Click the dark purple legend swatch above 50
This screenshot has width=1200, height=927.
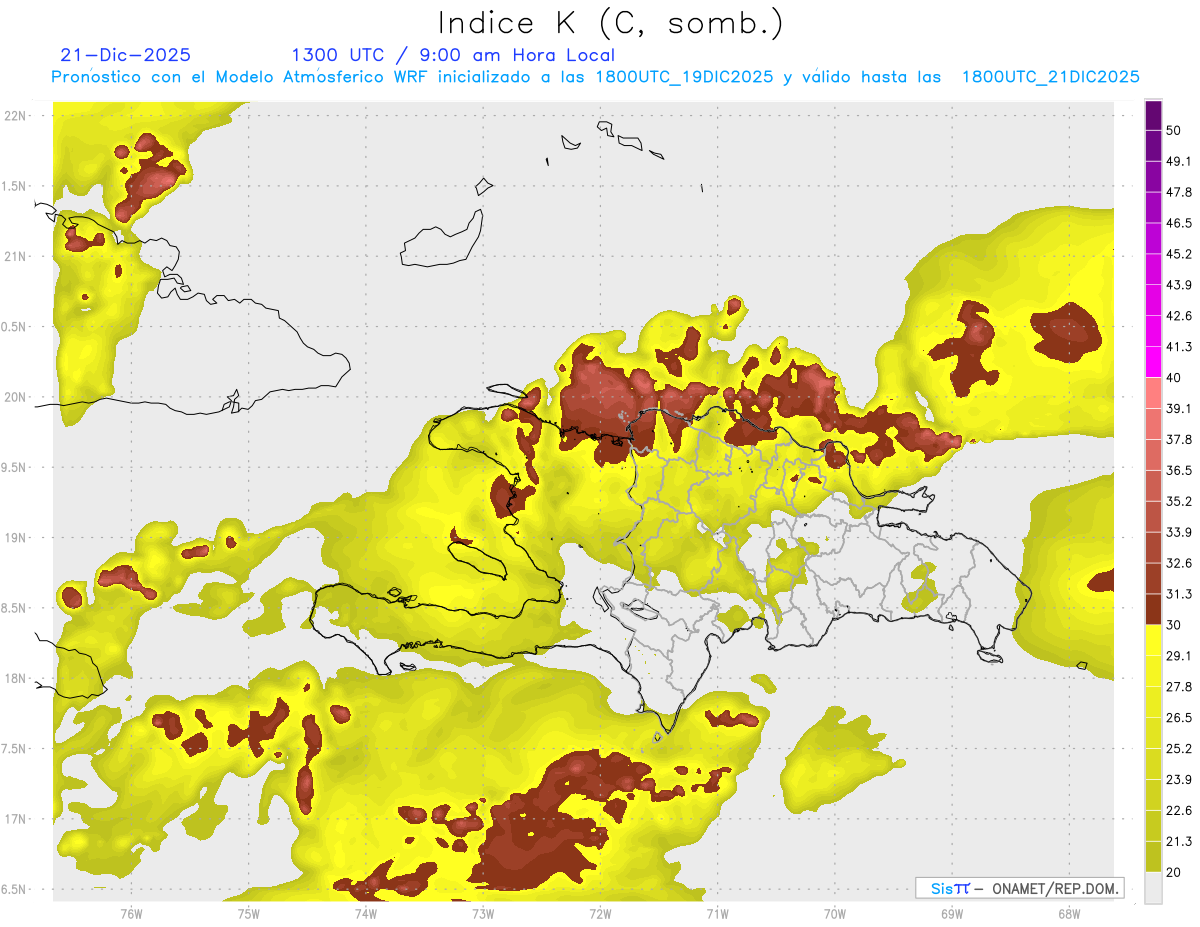pos(1154,116)
